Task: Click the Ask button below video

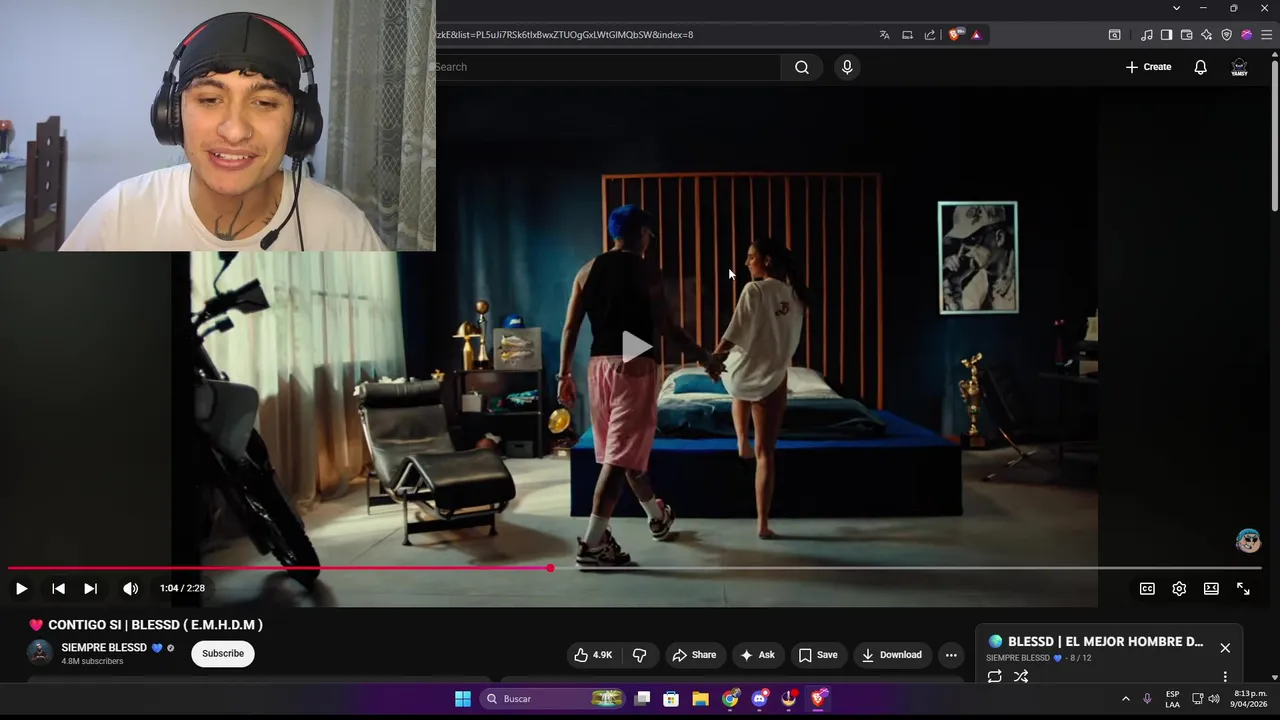Action: point(757,655)
